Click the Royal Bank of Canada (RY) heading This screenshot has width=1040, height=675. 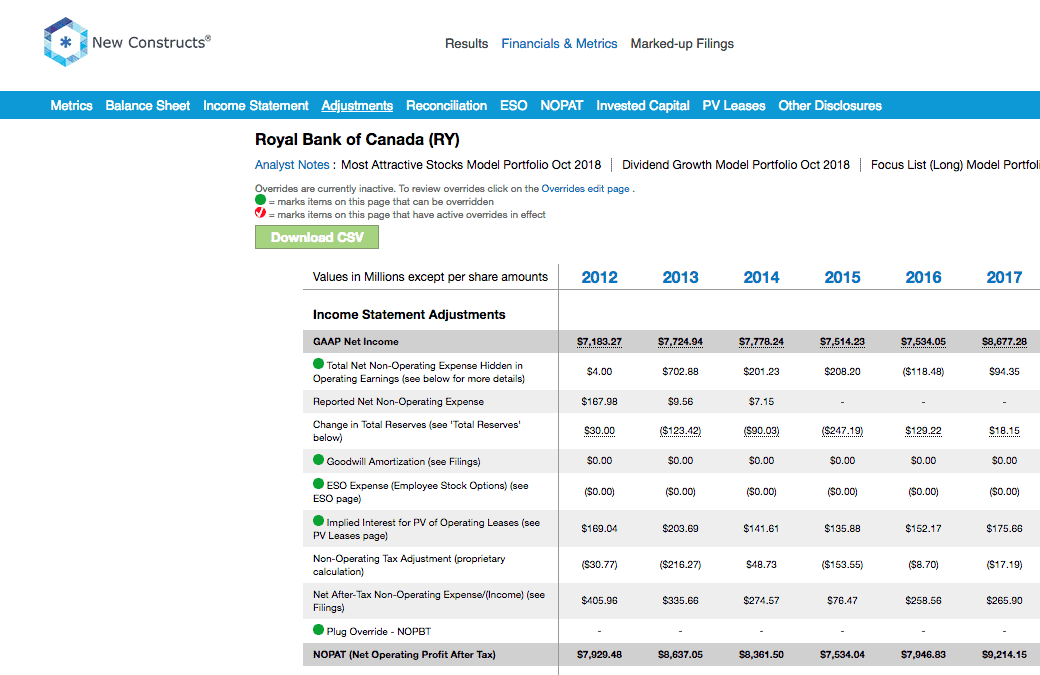(357, 140)
